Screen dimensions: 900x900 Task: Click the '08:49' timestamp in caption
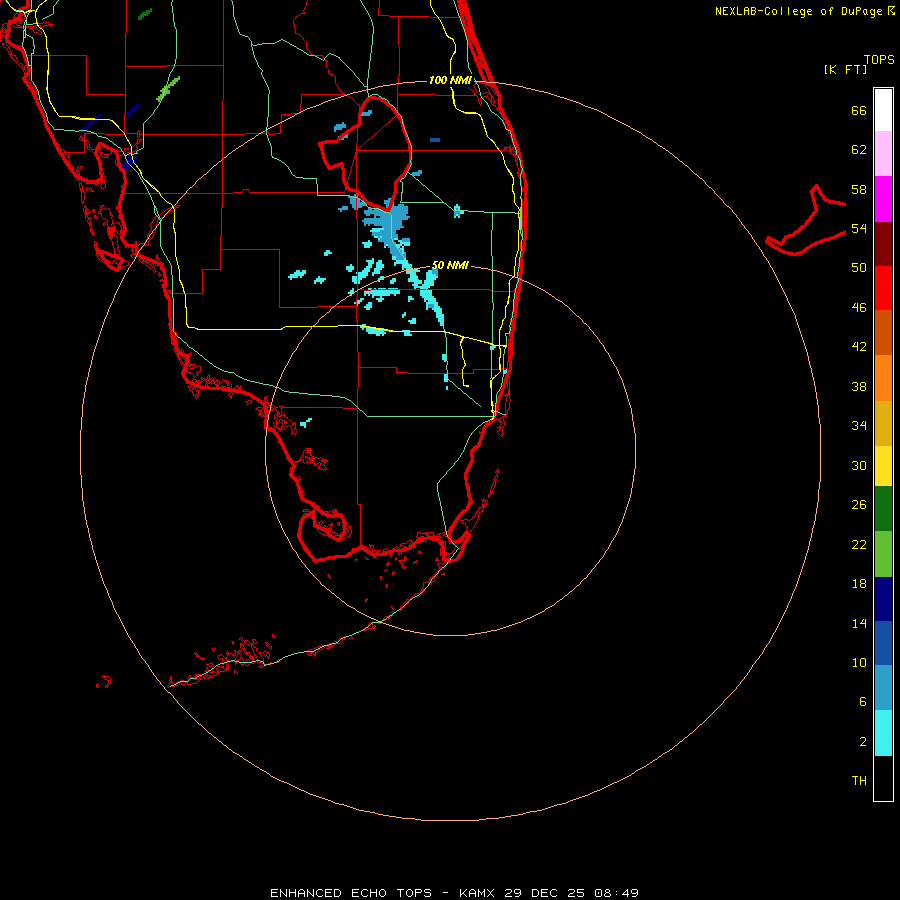[x=616, y=893]
